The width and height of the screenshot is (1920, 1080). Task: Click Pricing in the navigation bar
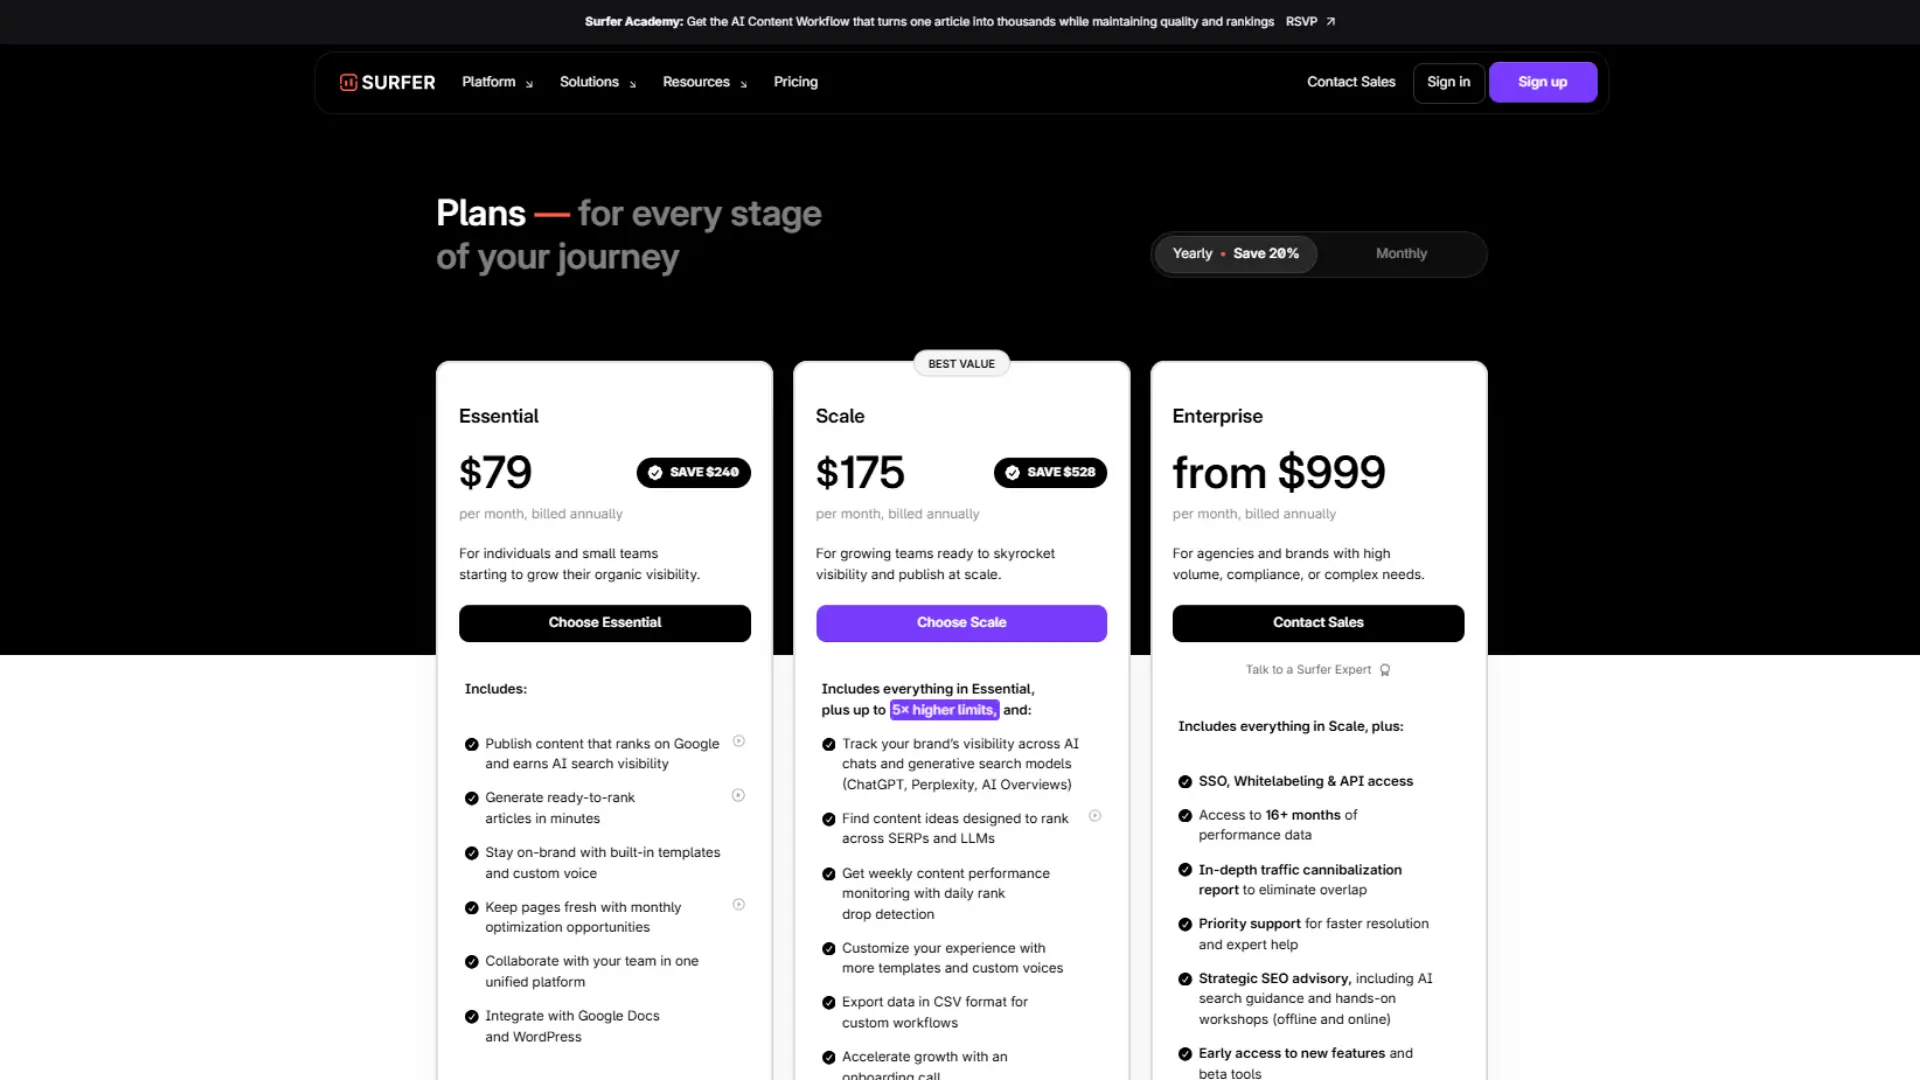click(795, 82)
